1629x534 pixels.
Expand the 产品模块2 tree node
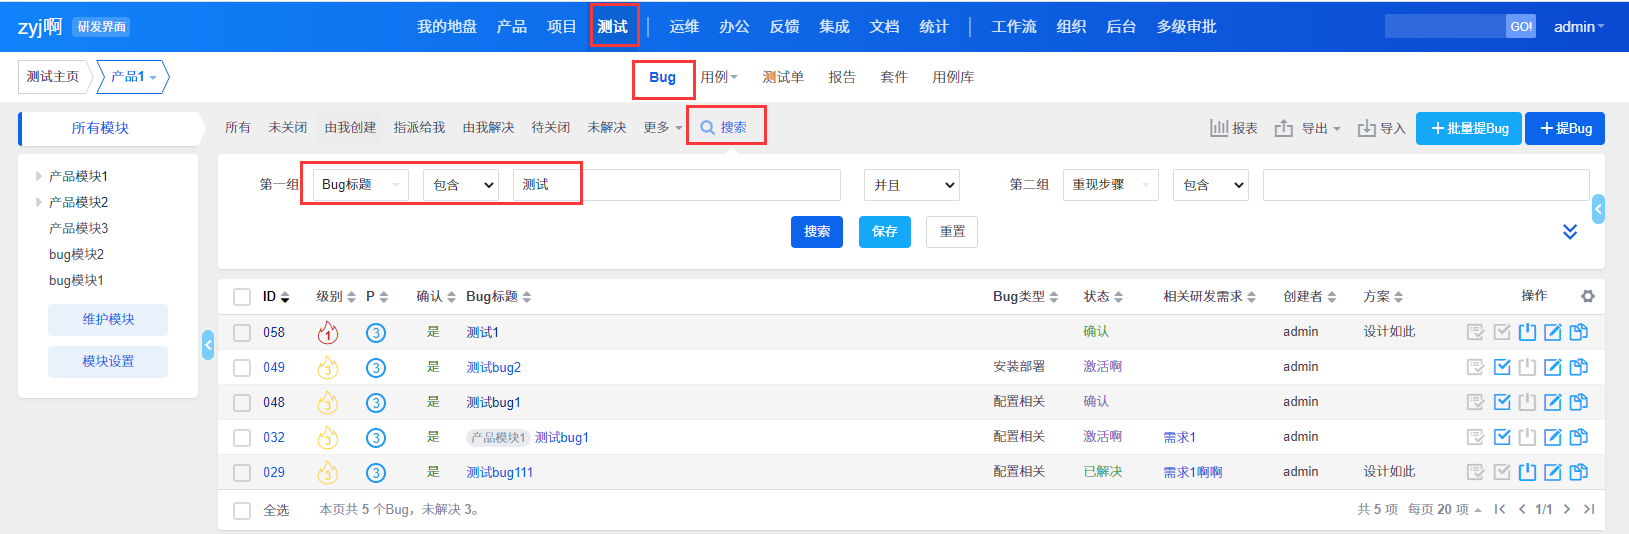[x=38, y=202]
